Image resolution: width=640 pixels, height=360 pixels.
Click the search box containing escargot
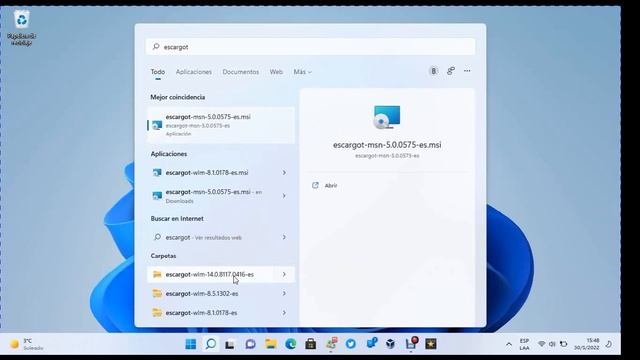[310, 47]
